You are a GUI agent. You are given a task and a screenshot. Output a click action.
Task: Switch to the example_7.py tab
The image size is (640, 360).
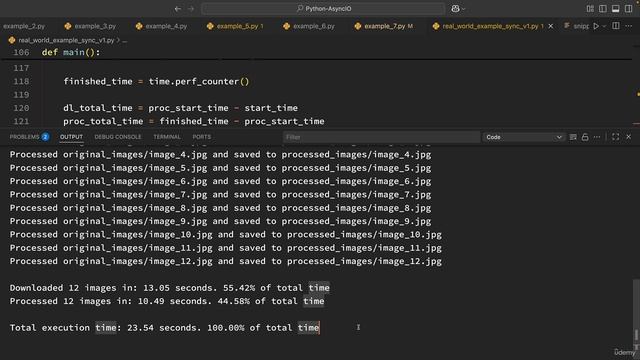[x=384, y=26]
